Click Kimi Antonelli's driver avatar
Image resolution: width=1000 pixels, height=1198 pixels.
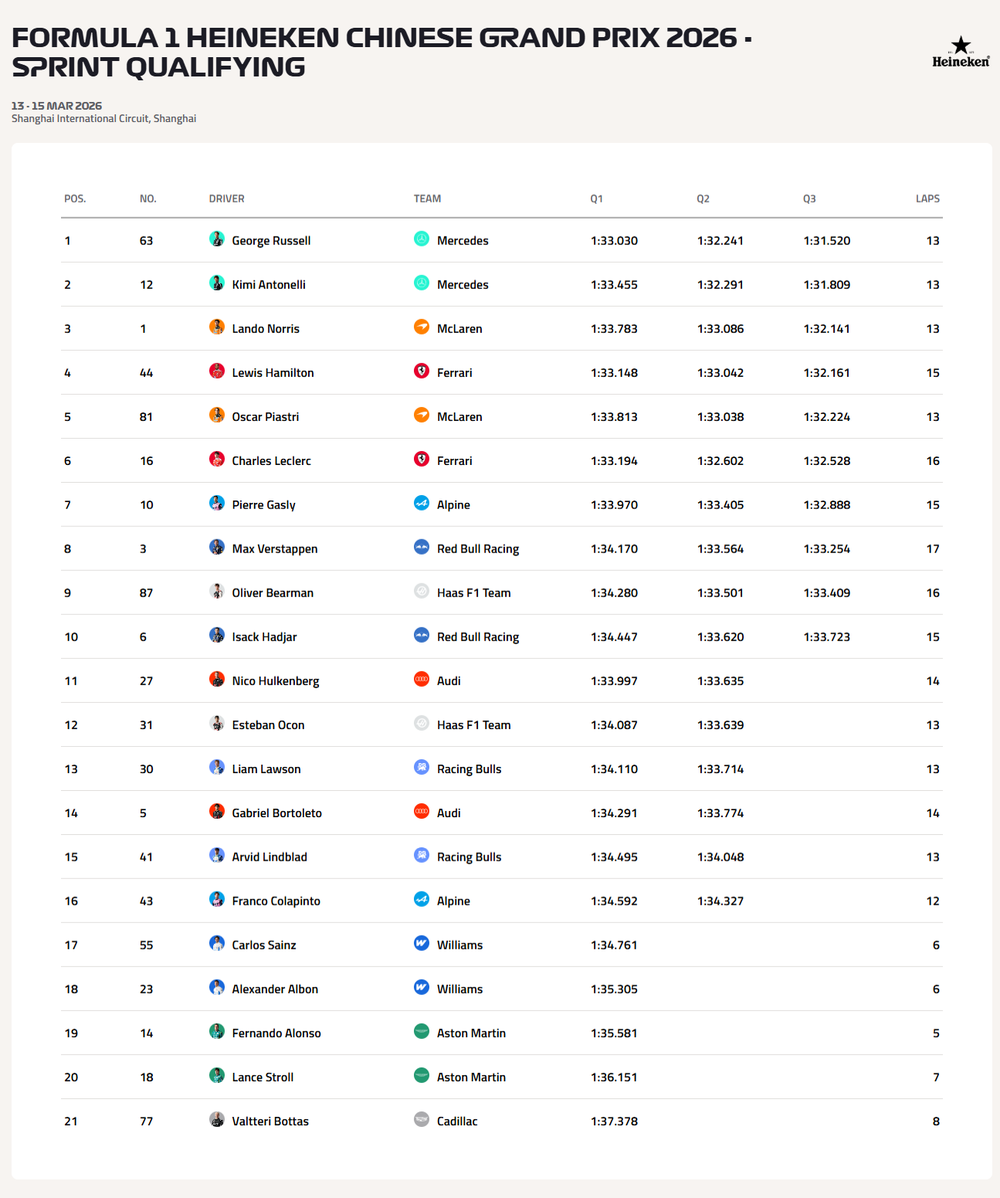coord(217,283)
